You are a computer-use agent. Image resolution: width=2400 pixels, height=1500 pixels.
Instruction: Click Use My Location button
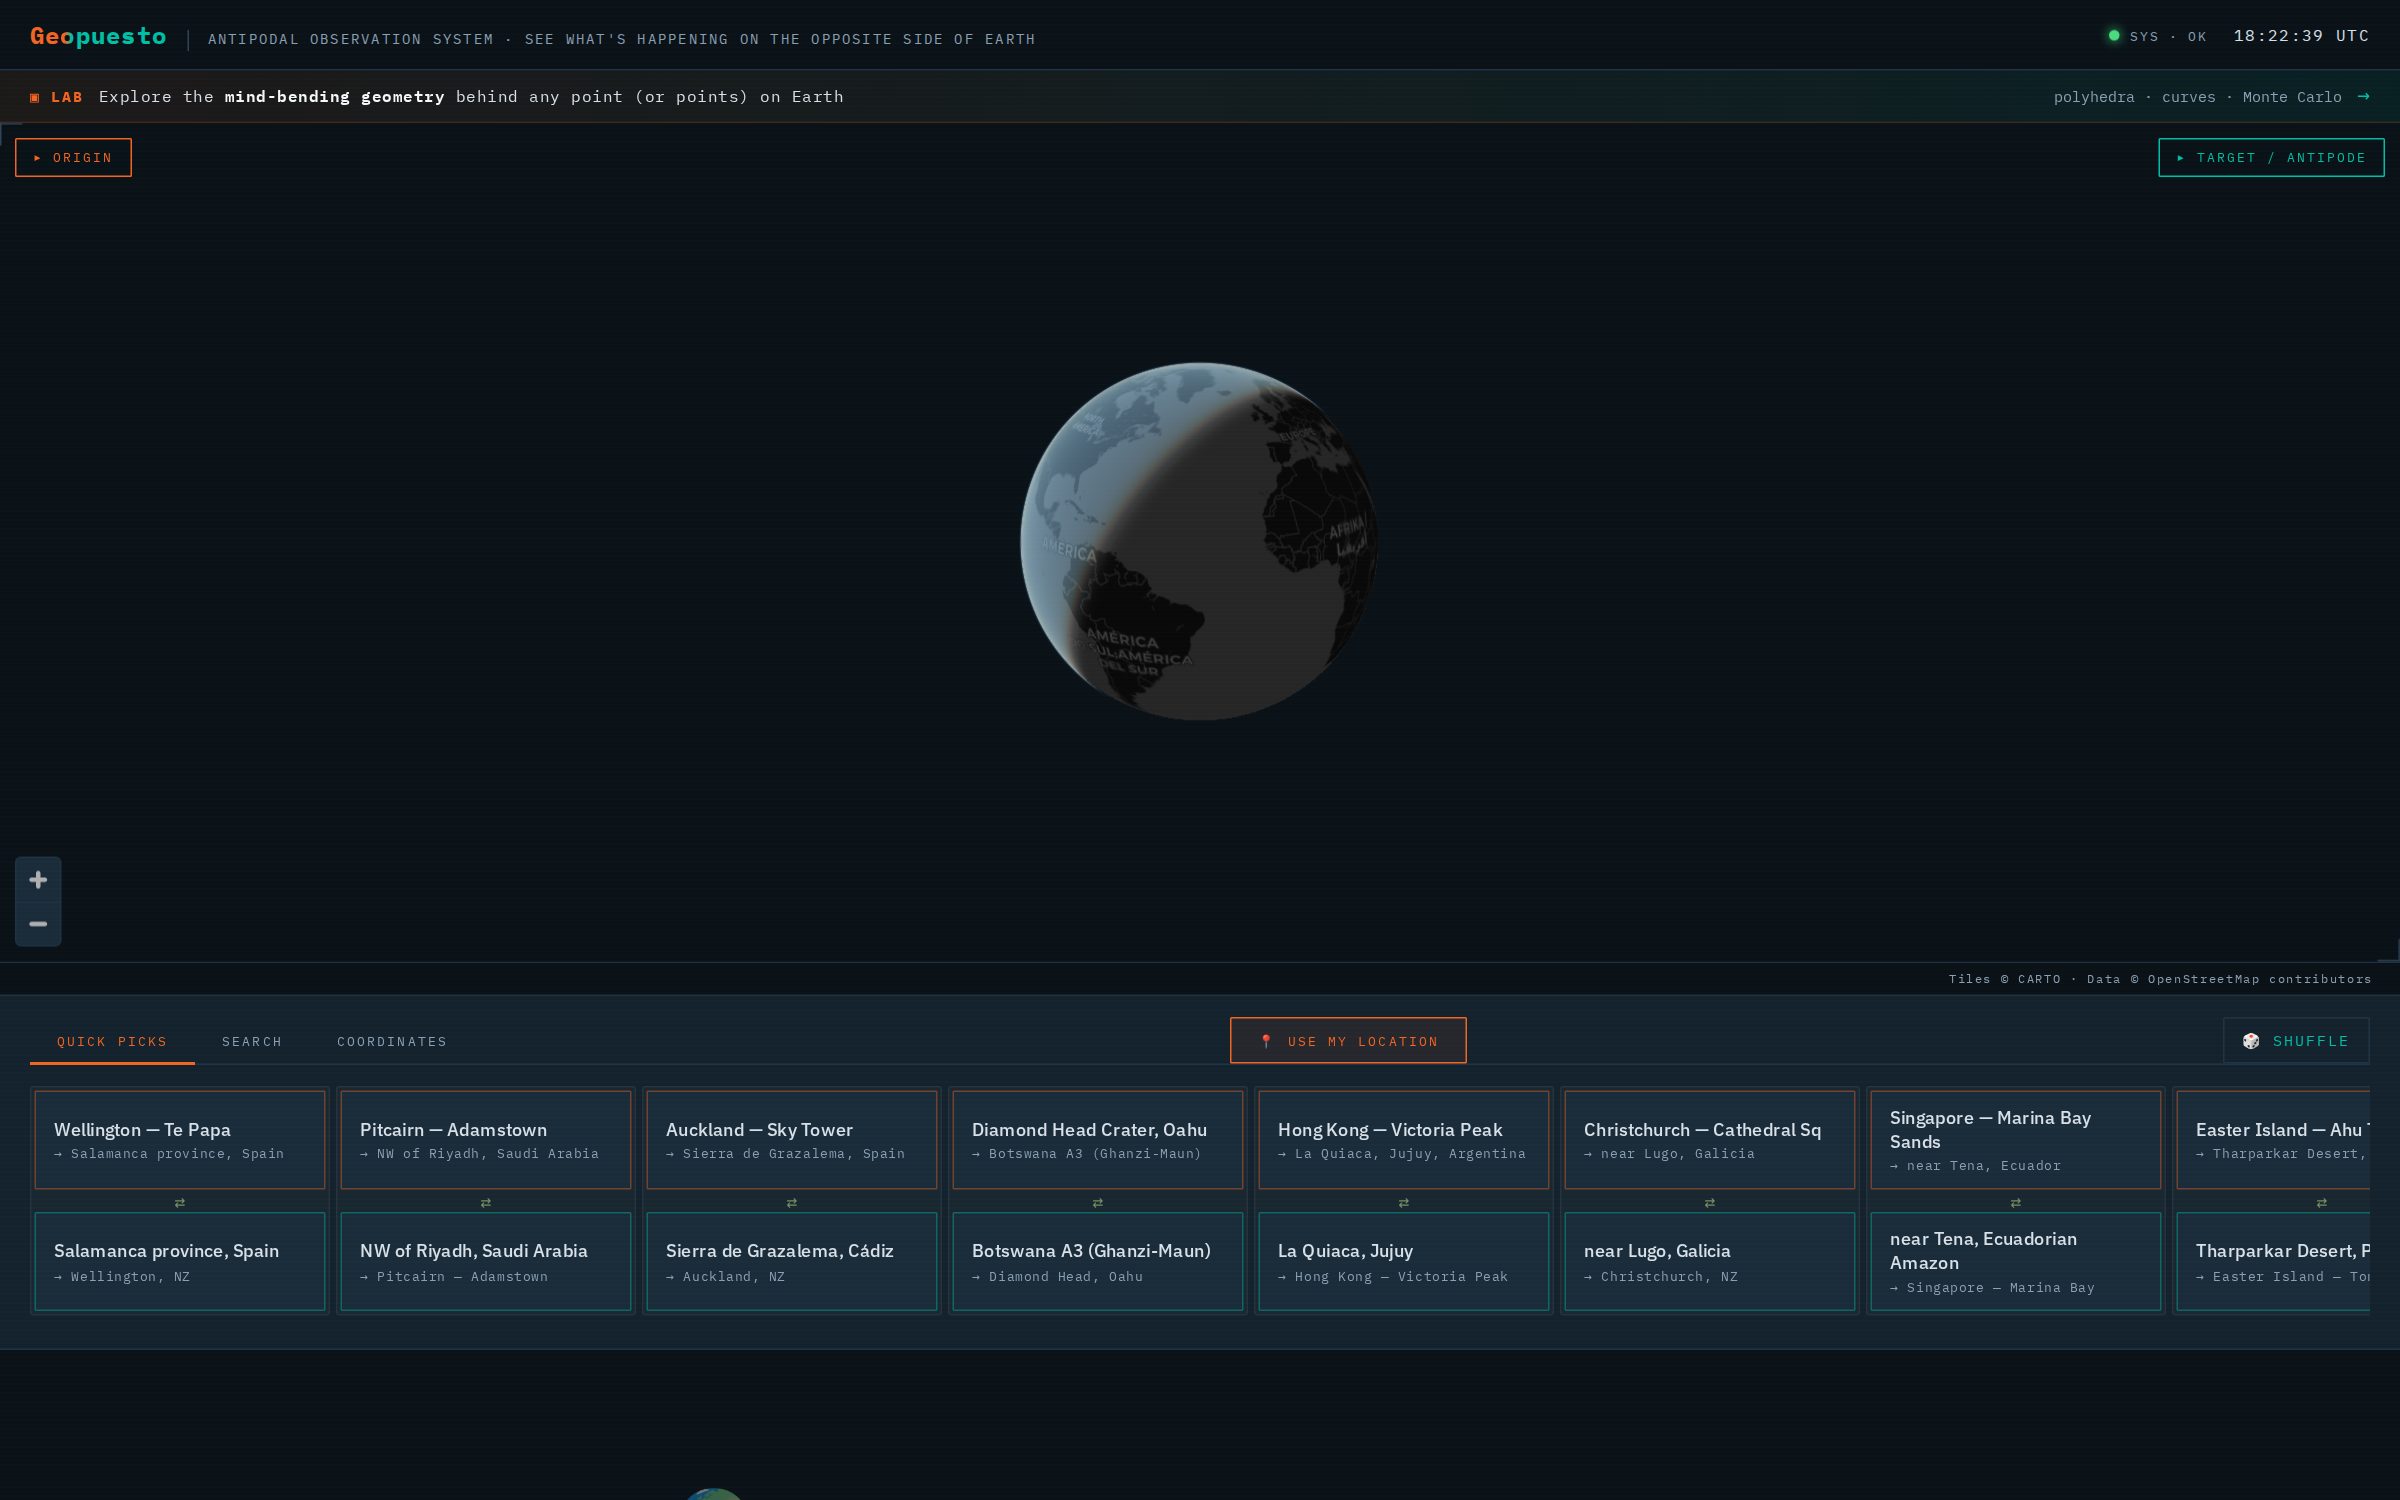click(1348, 1041)
